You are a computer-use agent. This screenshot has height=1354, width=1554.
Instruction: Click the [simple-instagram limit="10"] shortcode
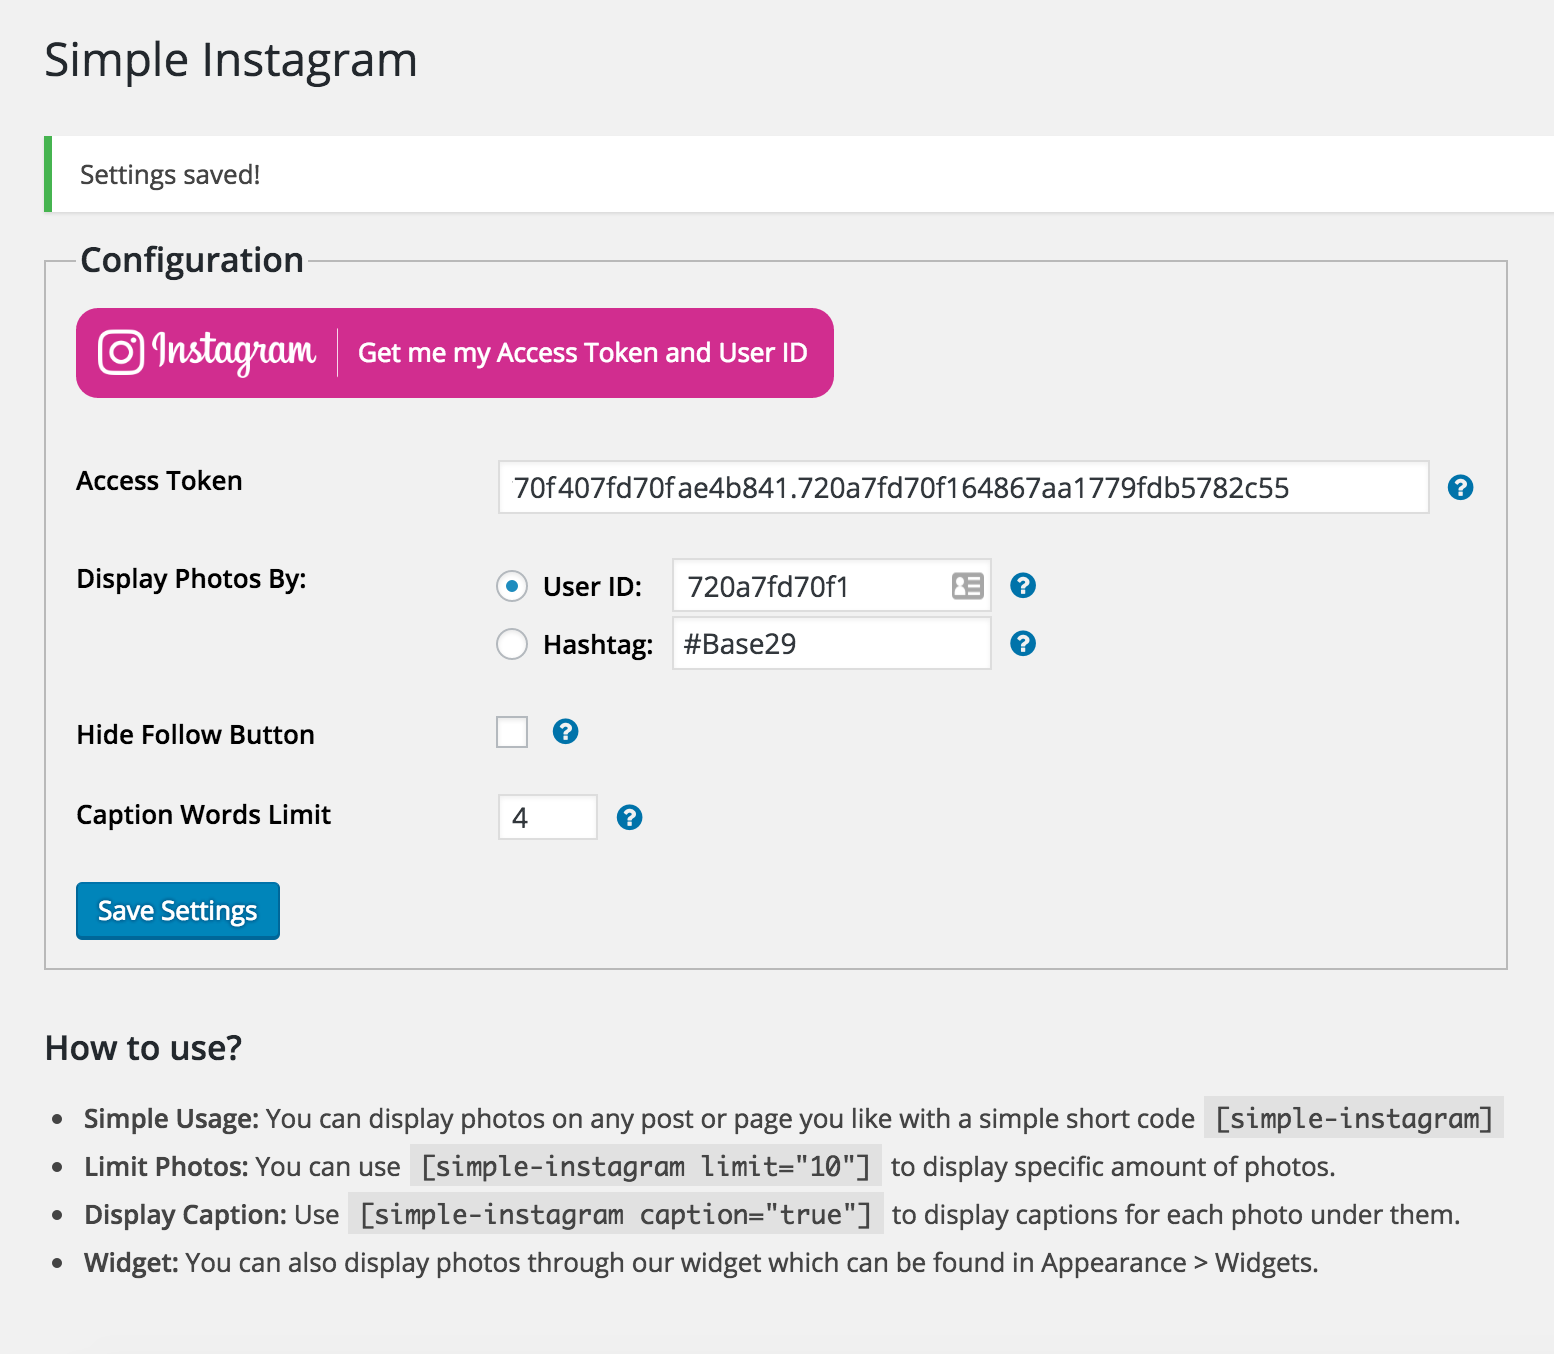coord(646,1166)
